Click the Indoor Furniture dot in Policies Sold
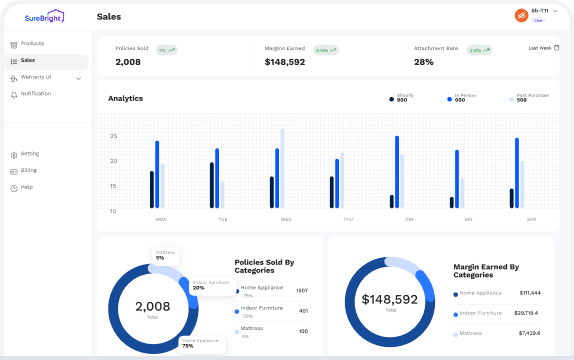 (x=237, y=312)
